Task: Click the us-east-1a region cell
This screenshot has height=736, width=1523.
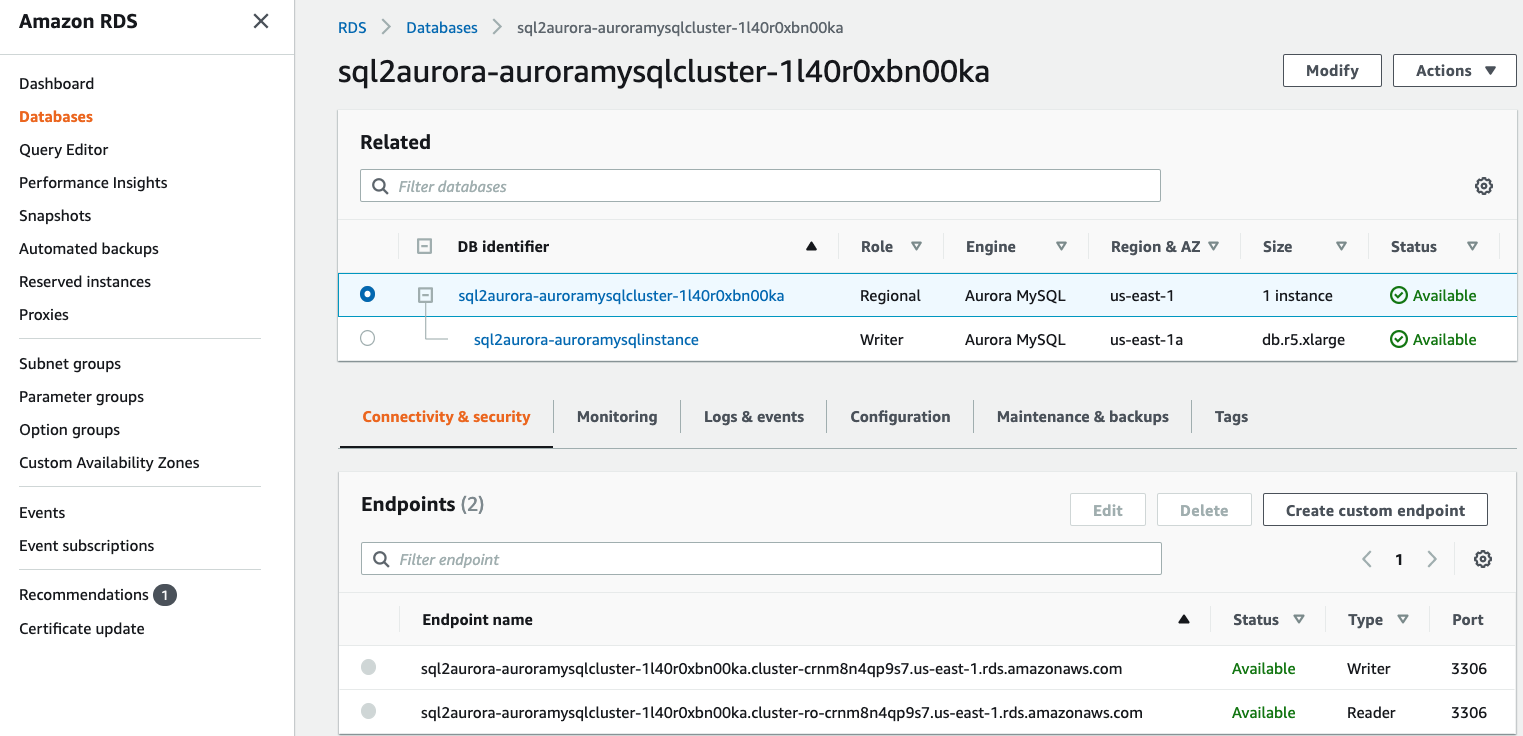Action: [1146, 340]
